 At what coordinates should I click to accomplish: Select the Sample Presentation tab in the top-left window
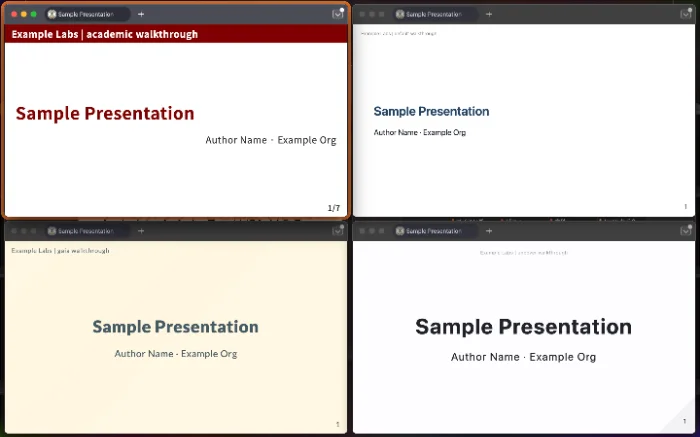(x=85, y=14)
